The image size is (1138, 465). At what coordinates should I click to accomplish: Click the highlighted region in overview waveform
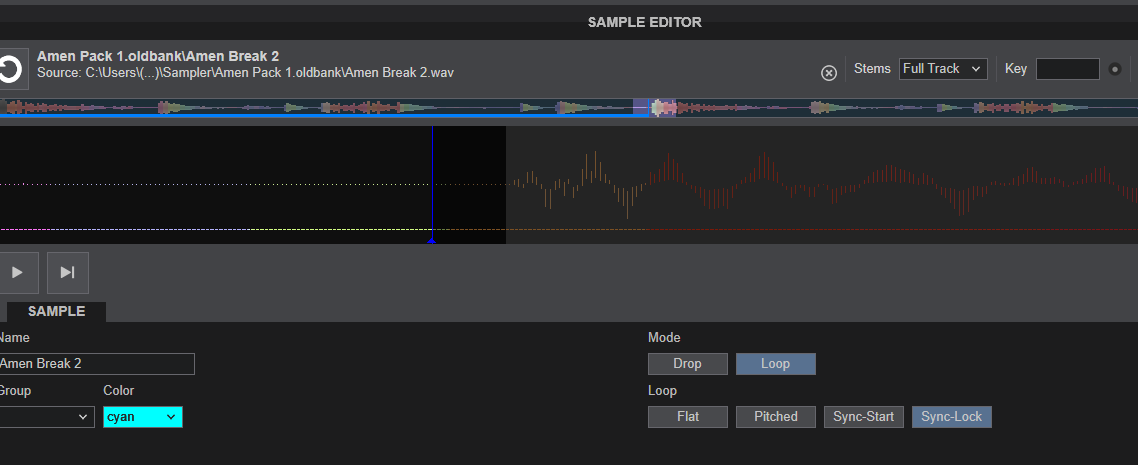(655, 108)
